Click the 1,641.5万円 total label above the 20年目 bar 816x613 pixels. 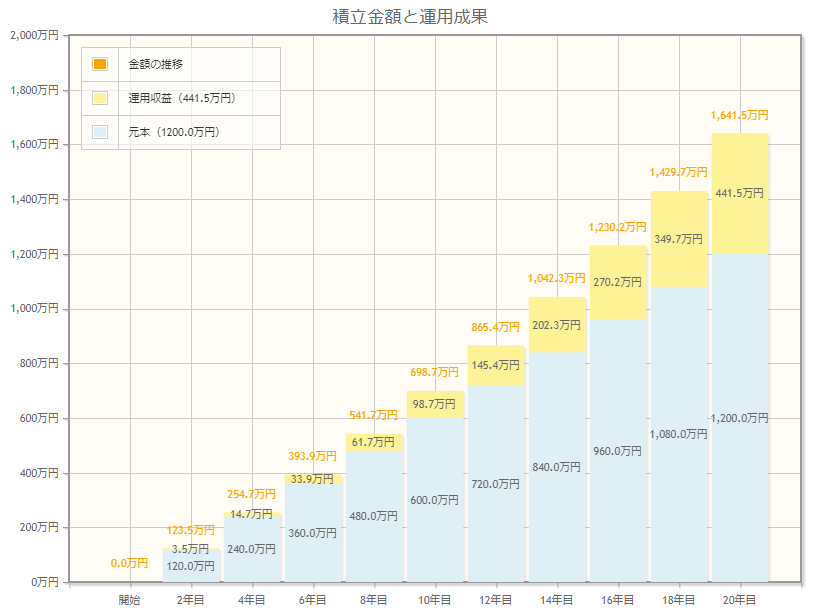[x=740, y=116]
